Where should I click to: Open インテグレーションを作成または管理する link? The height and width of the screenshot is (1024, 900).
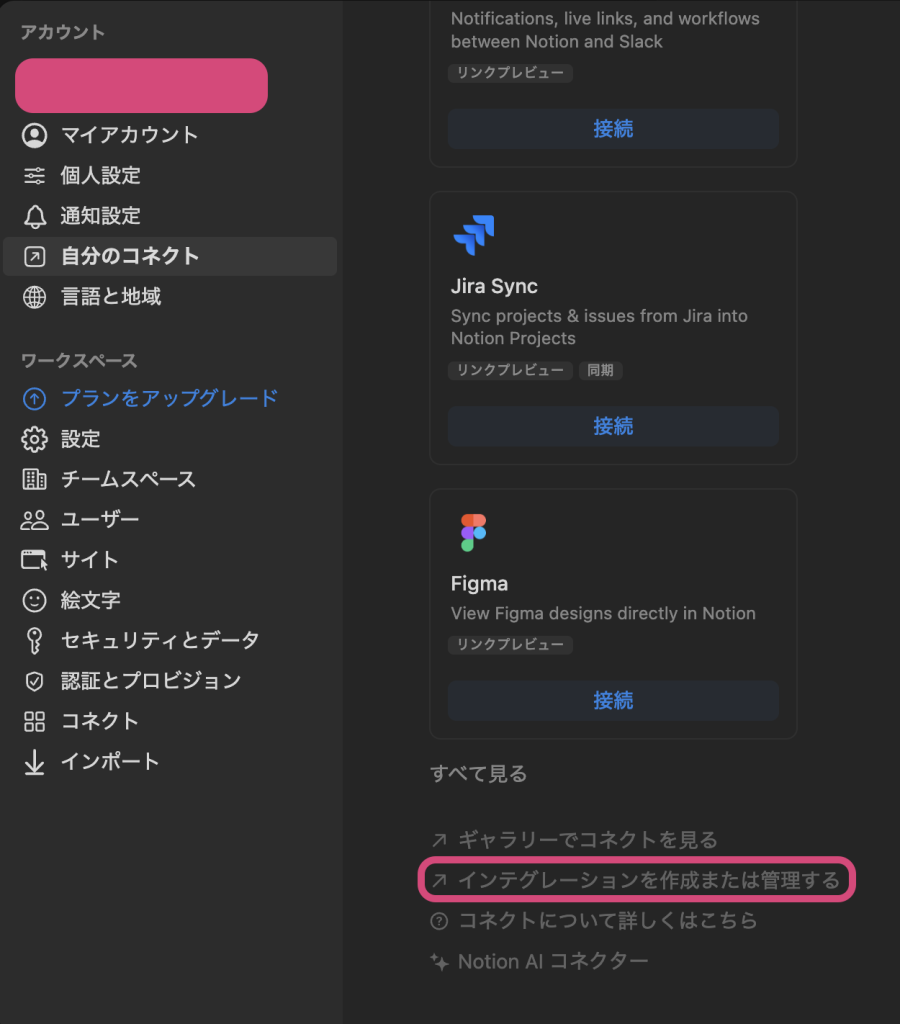[648, 880]
